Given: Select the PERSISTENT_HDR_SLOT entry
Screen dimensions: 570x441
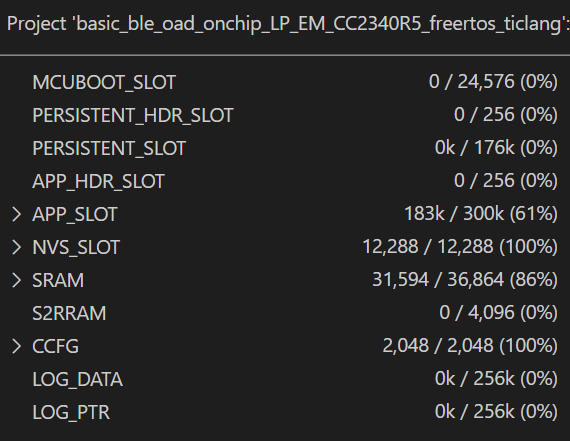Looking at the screenshot, I should point(285,115).
